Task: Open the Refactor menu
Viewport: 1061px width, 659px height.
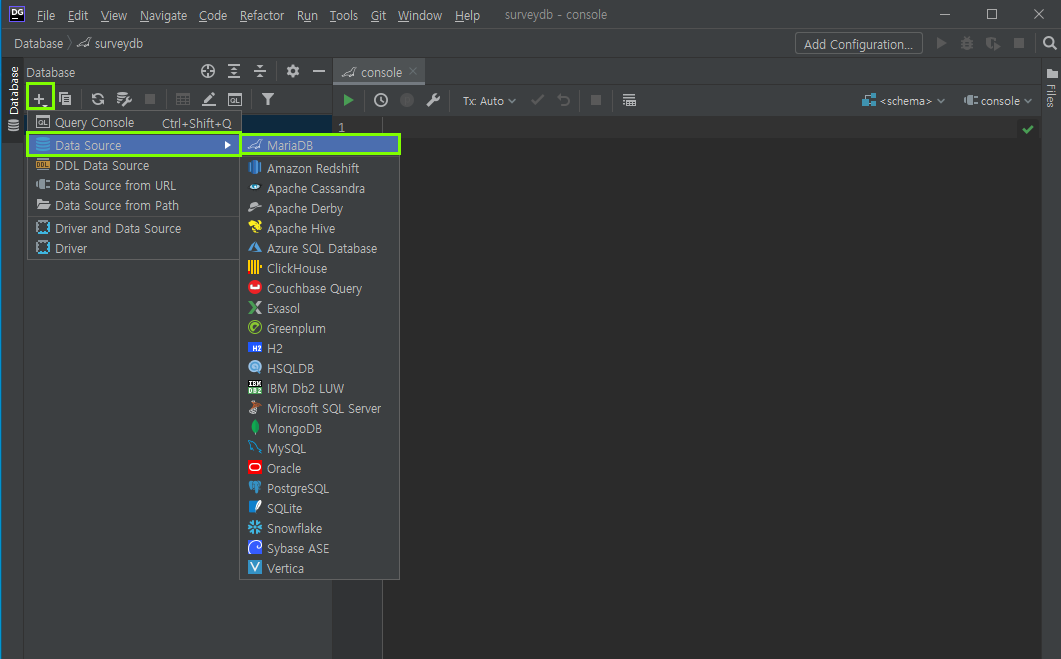Action: tap(261, 15)
